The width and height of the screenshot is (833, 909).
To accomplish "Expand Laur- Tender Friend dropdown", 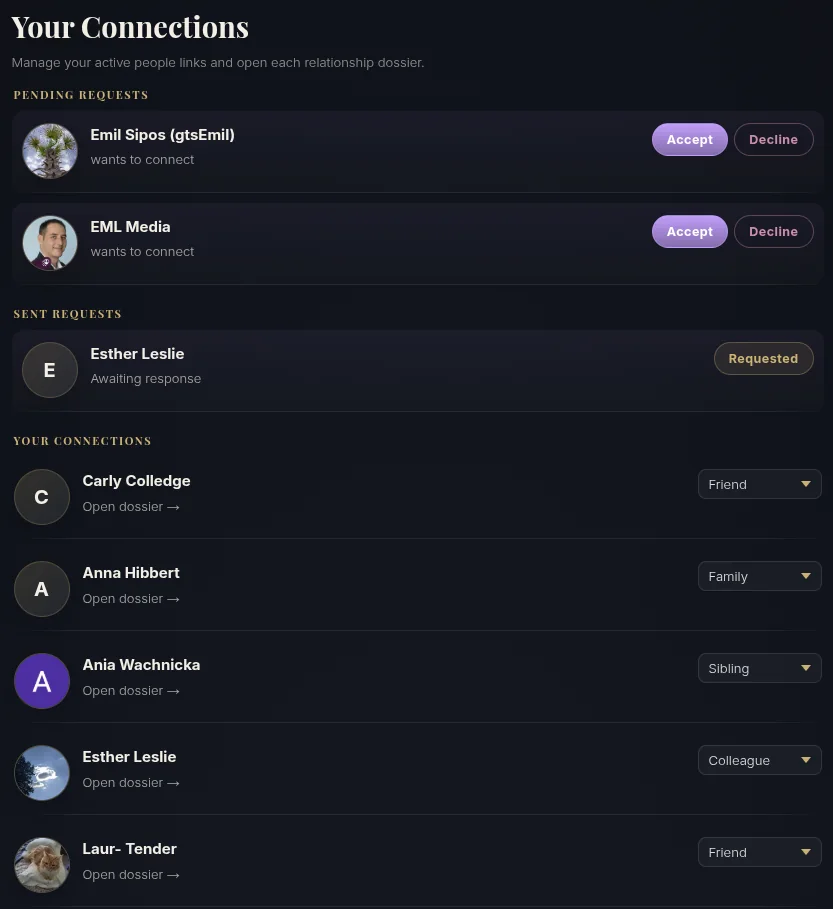I will click(x=759, y=852).
